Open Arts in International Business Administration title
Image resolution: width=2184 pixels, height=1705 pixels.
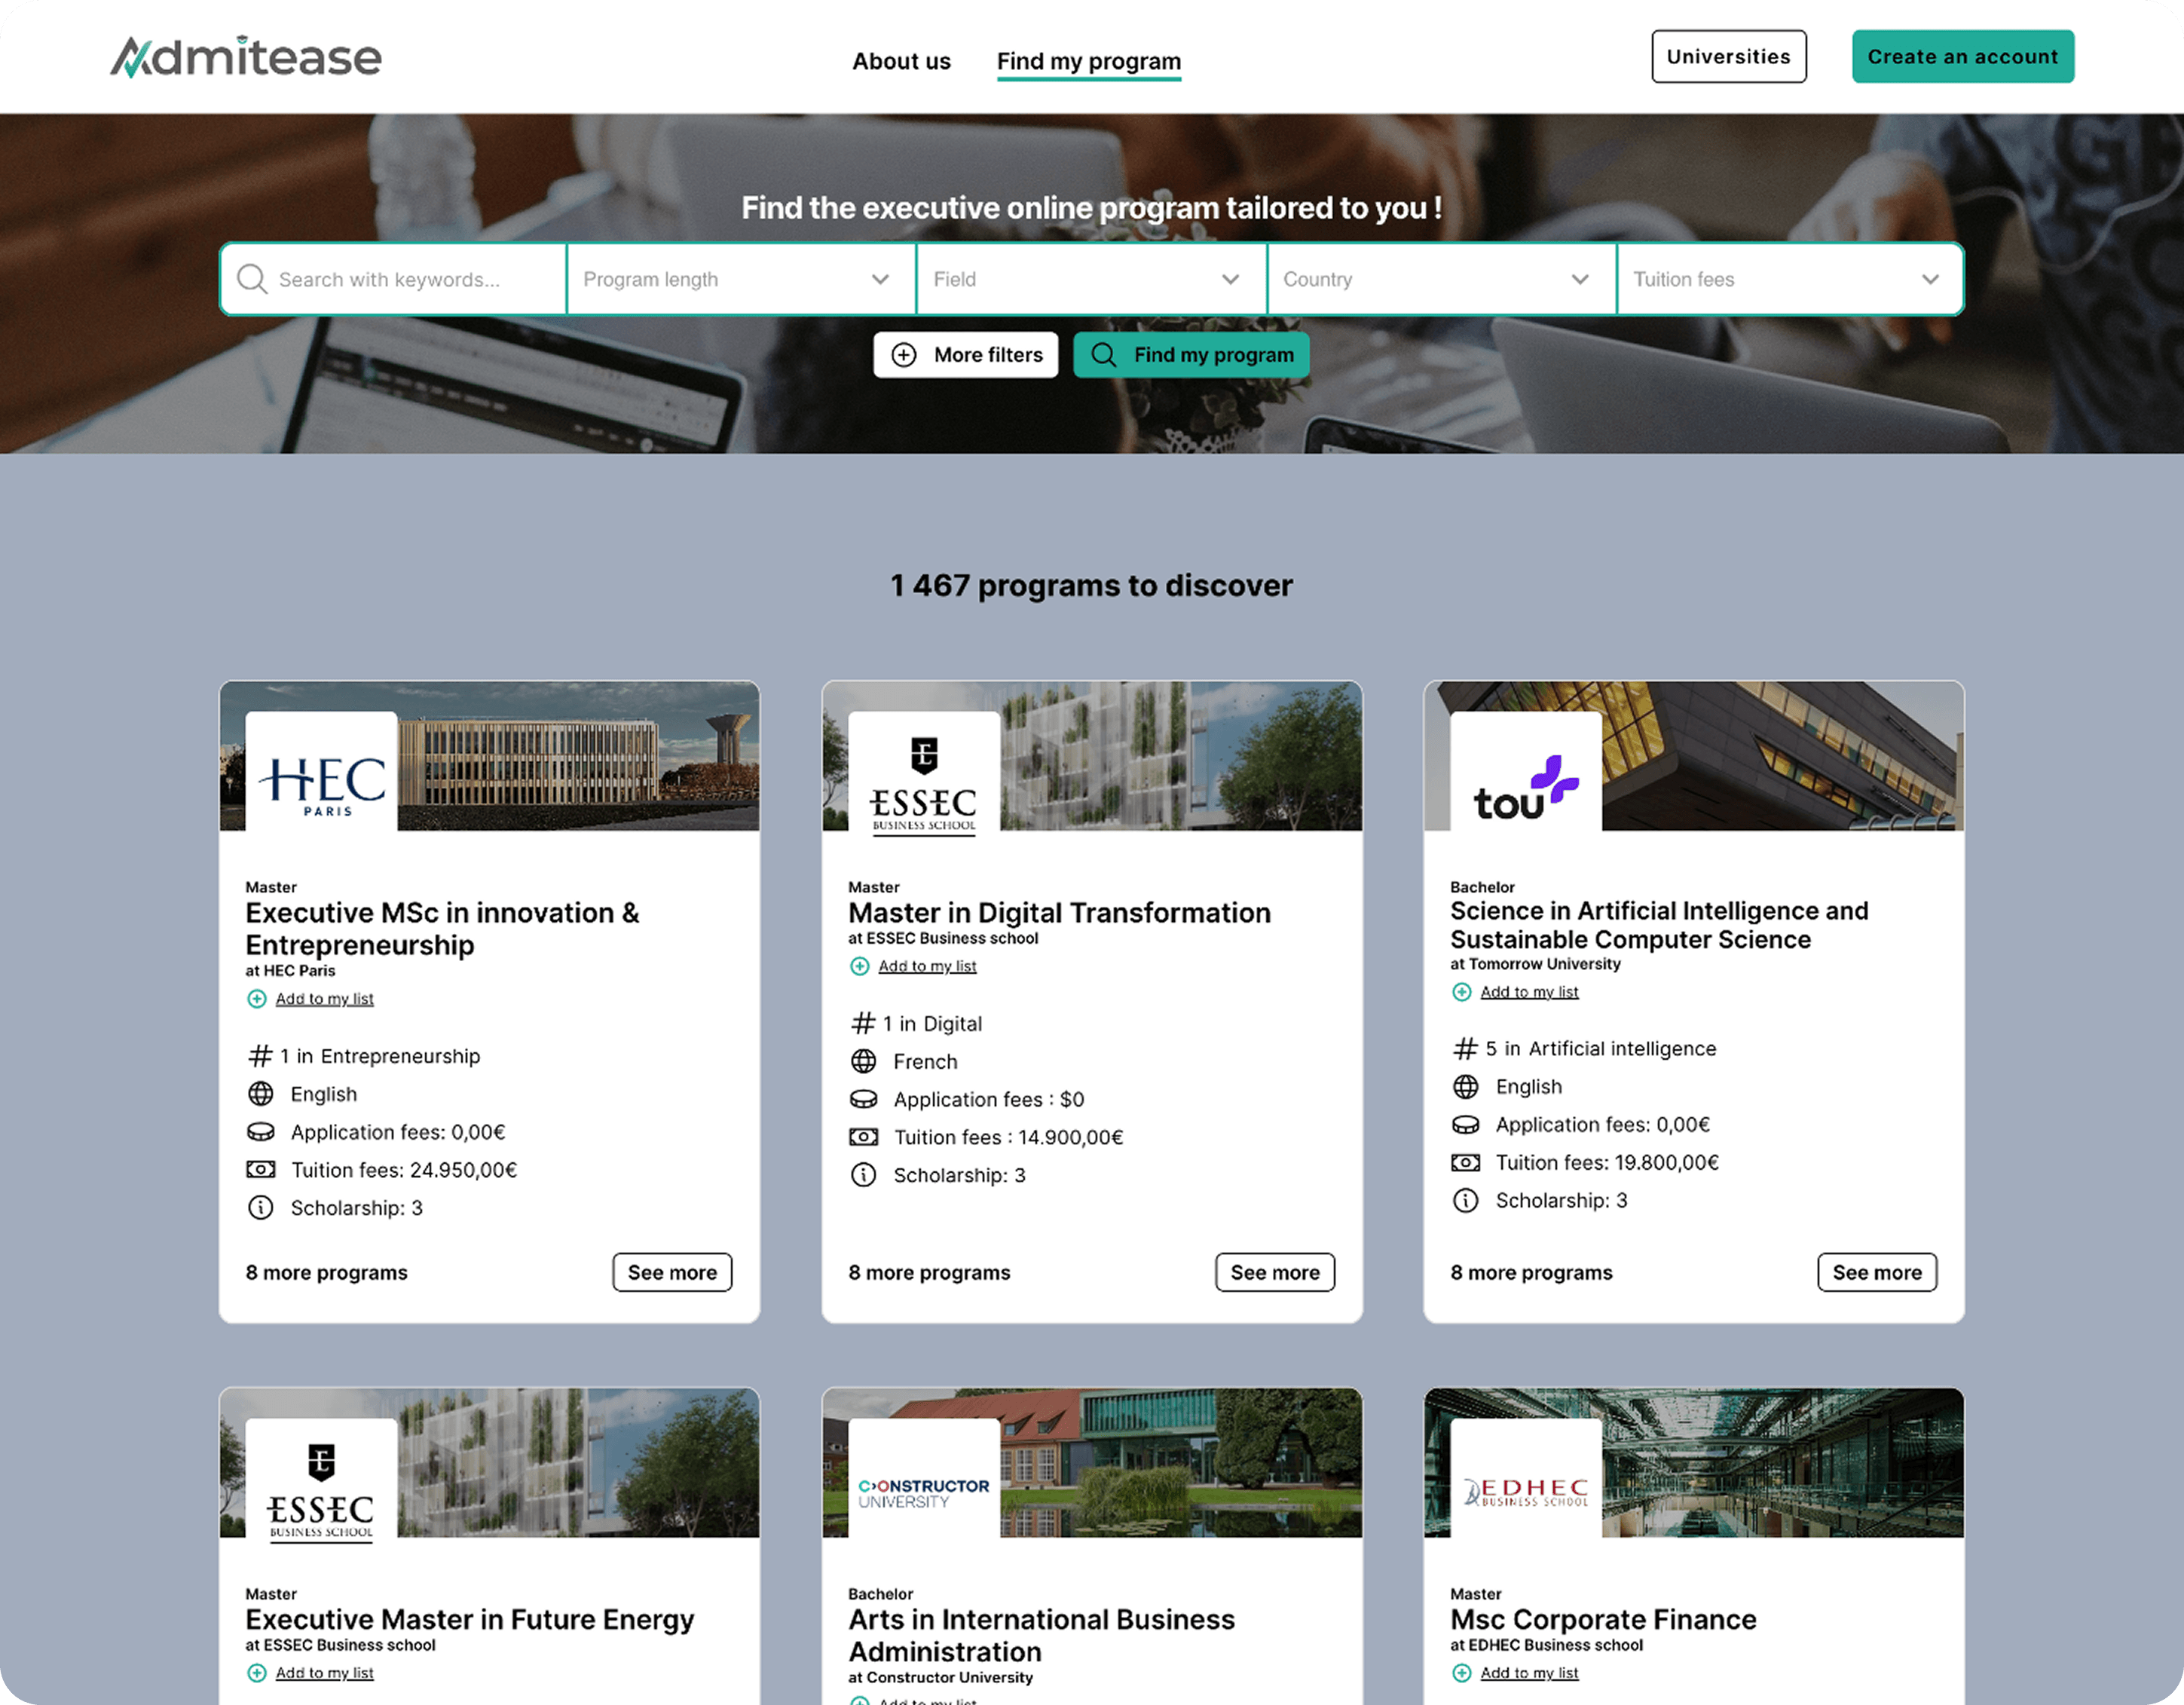click(1041, 1636)
